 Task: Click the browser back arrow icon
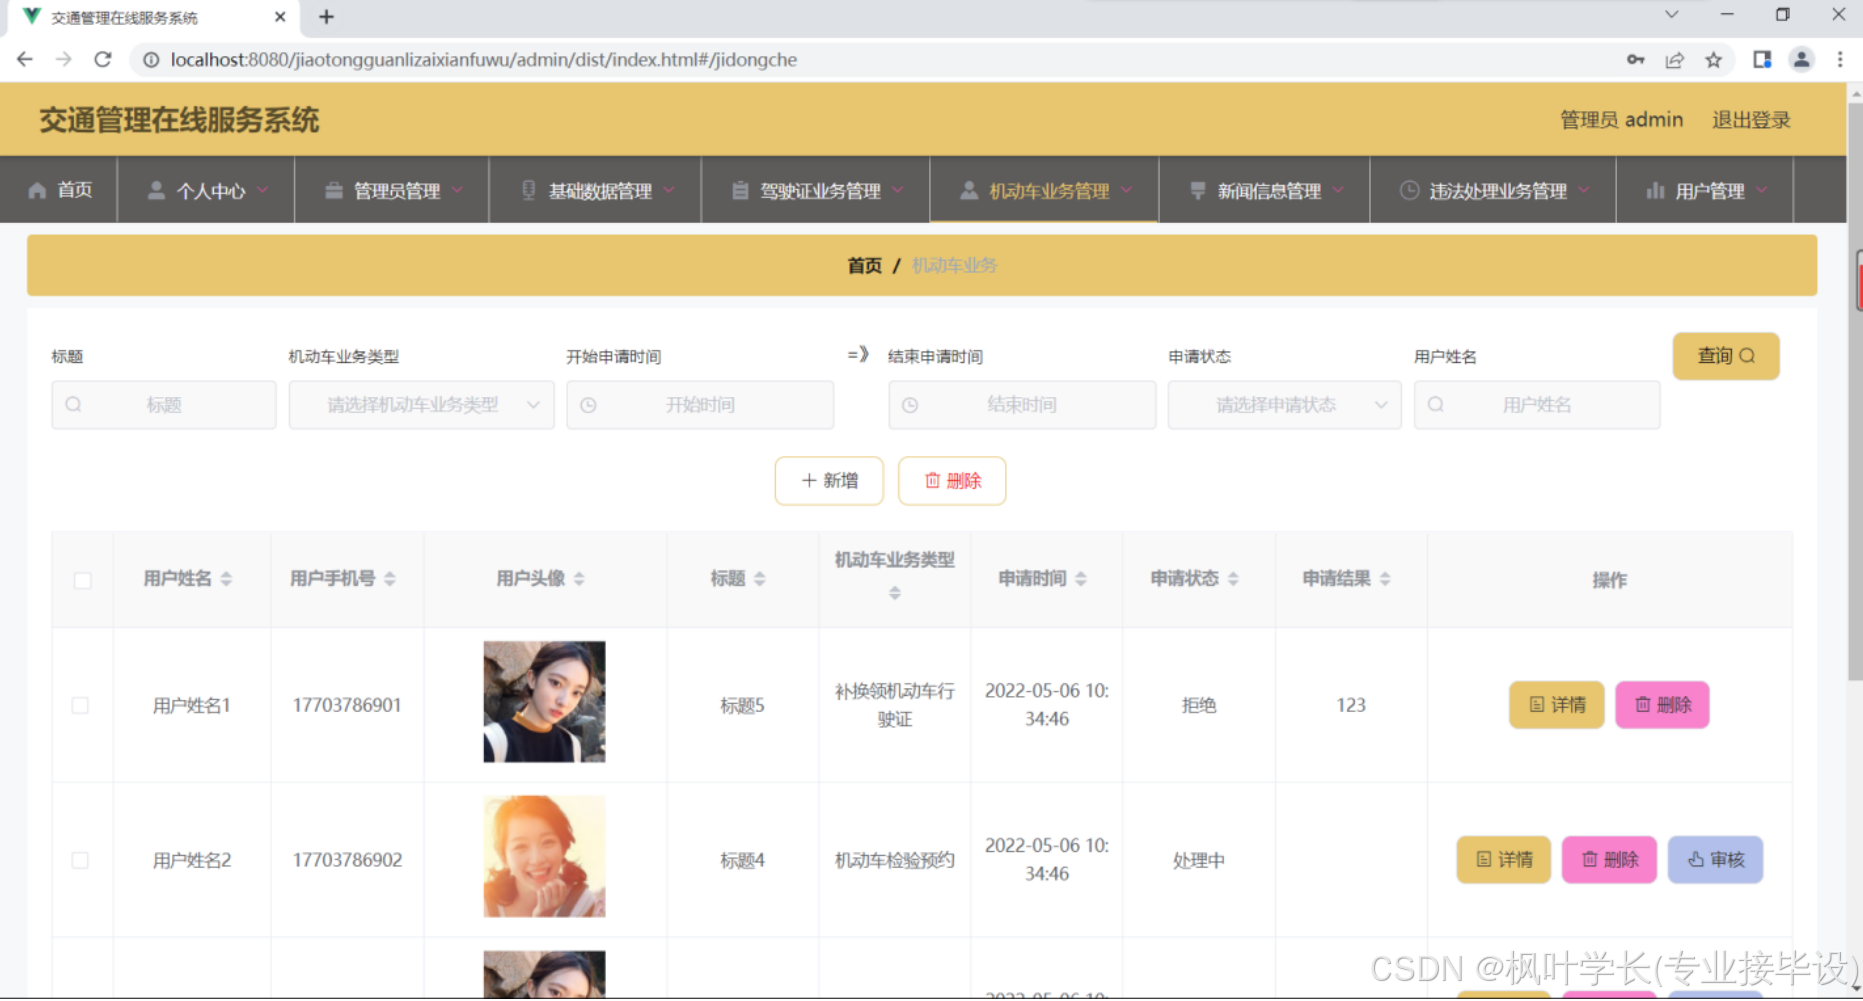tap(25, 60)
